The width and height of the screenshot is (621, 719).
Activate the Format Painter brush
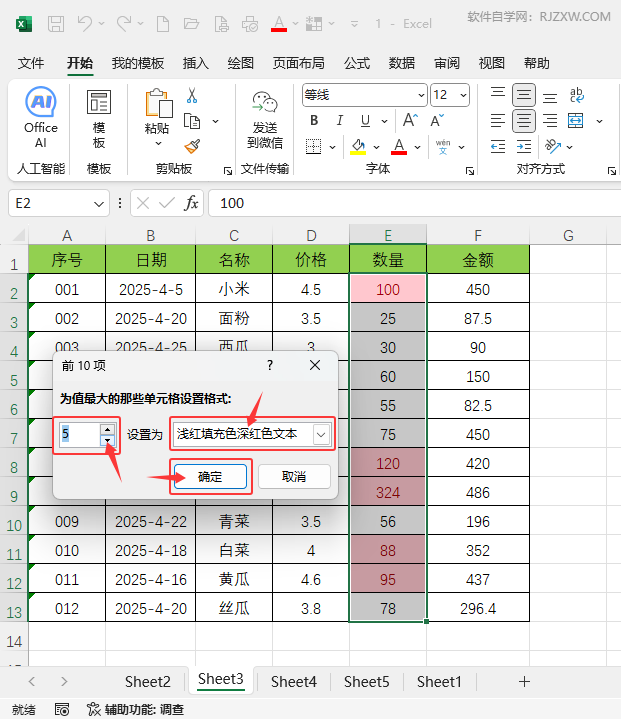pyautogui.click(x=192, y=146)
